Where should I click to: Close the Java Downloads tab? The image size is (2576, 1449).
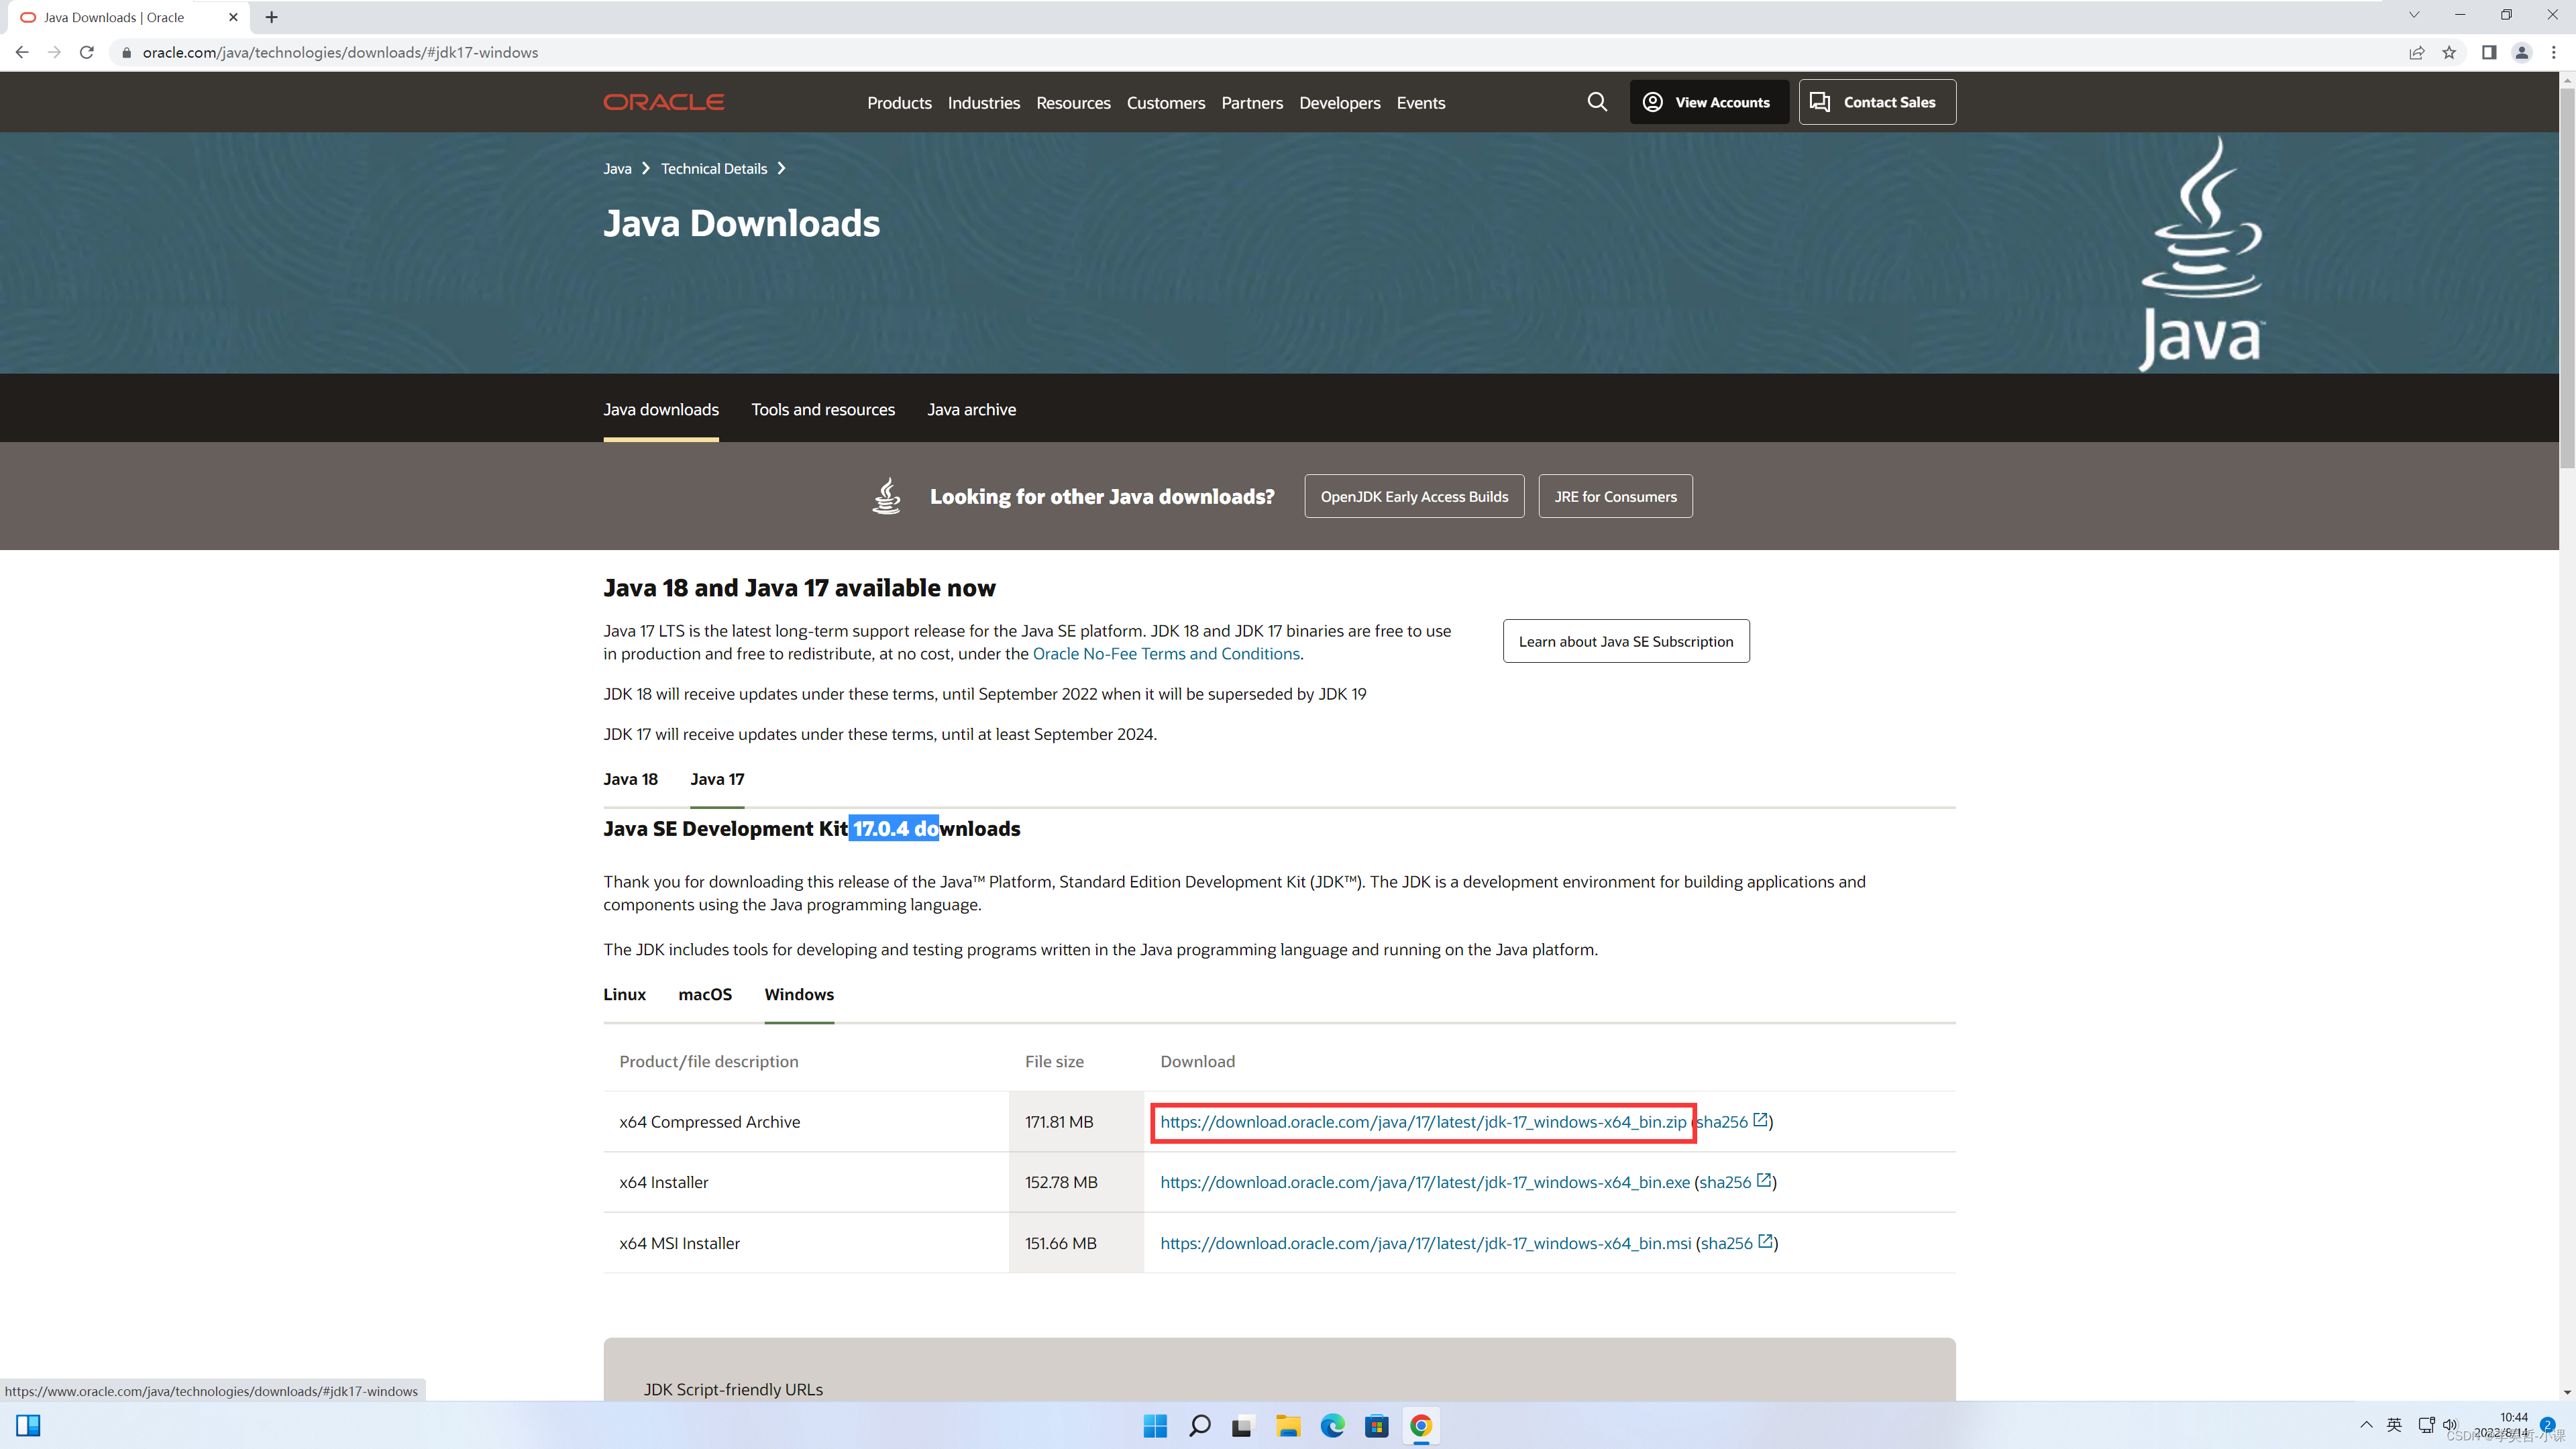[233, 17]
